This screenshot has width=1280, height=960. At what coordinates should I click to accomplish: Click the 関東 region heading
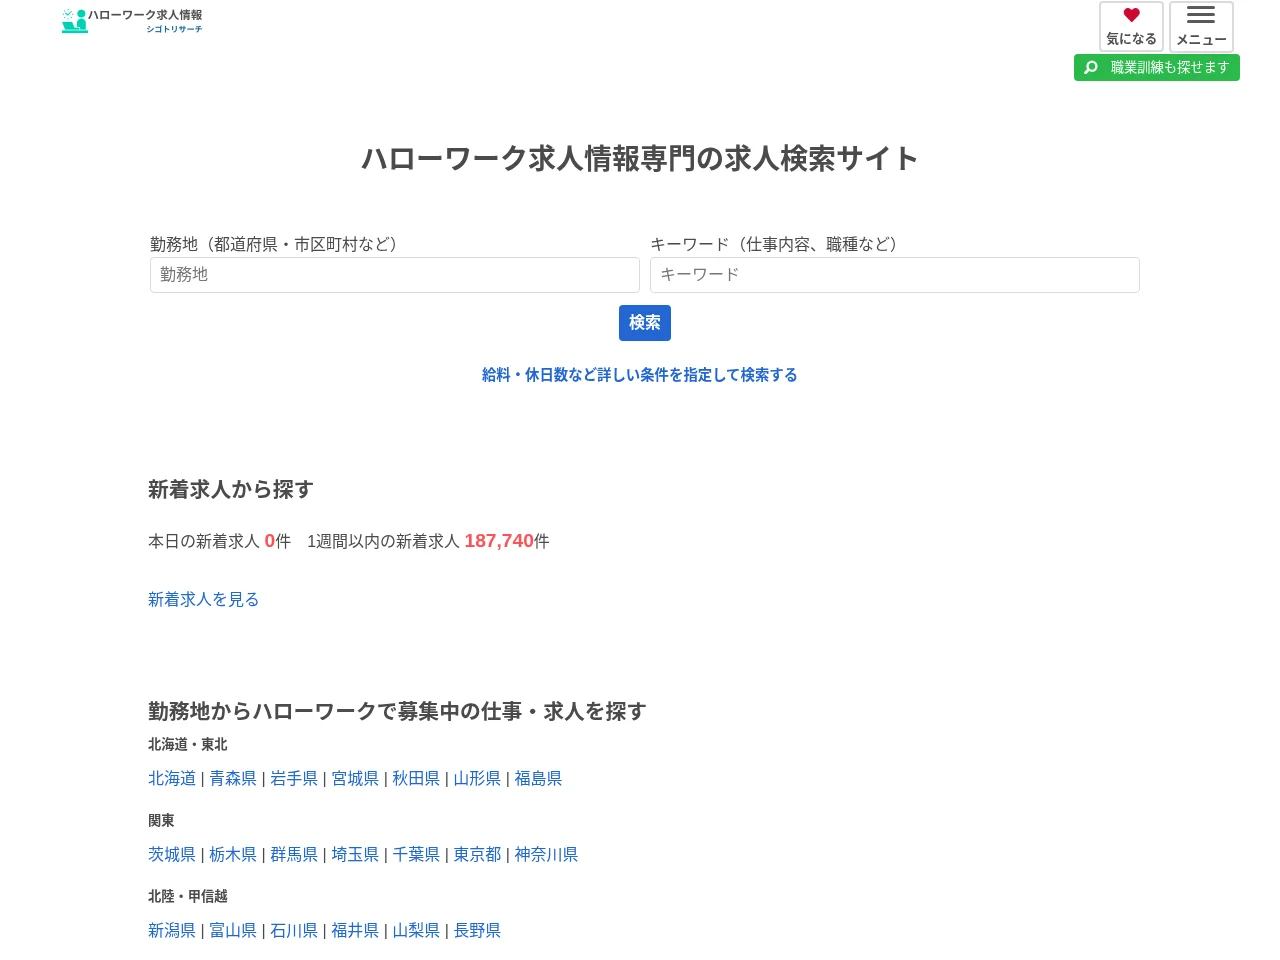161,820
